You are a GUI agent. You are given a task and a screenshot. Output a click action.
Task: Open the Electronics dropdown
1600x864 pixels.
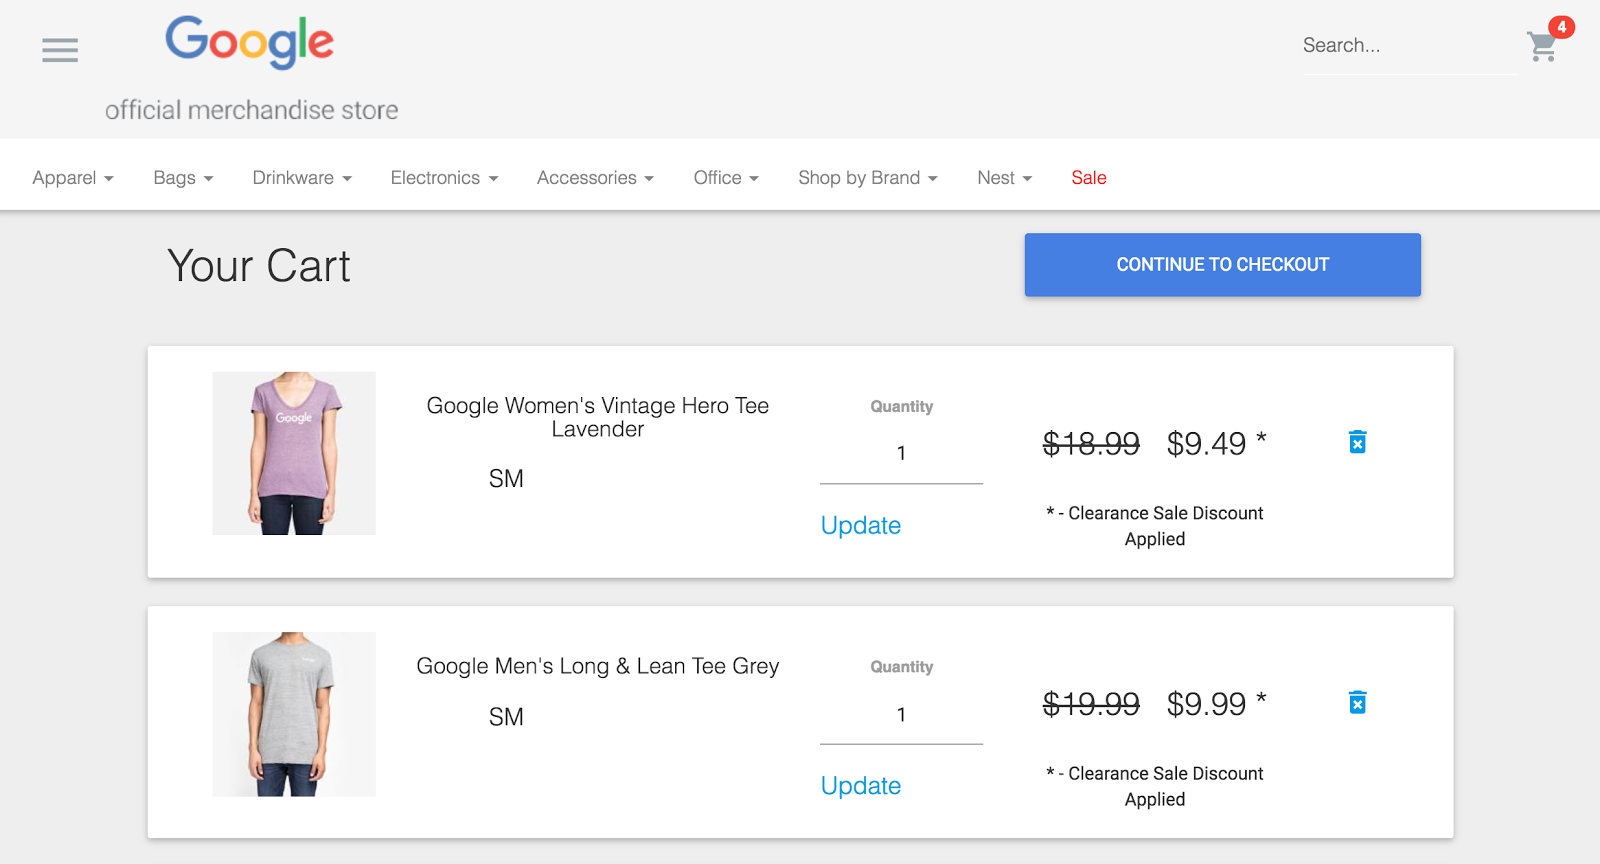(x=444, y=178)
